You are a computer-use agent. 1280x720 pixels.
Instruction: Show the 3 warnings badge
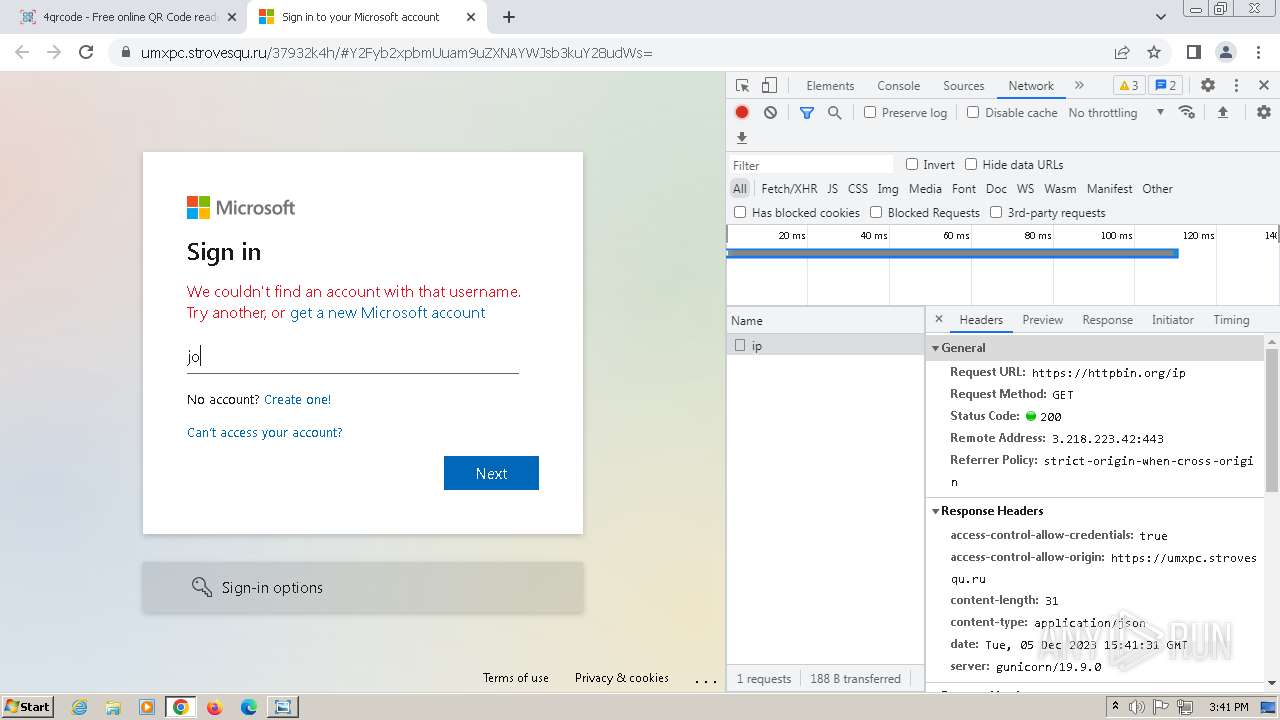pyautogui.click(x=1128, y=86)
